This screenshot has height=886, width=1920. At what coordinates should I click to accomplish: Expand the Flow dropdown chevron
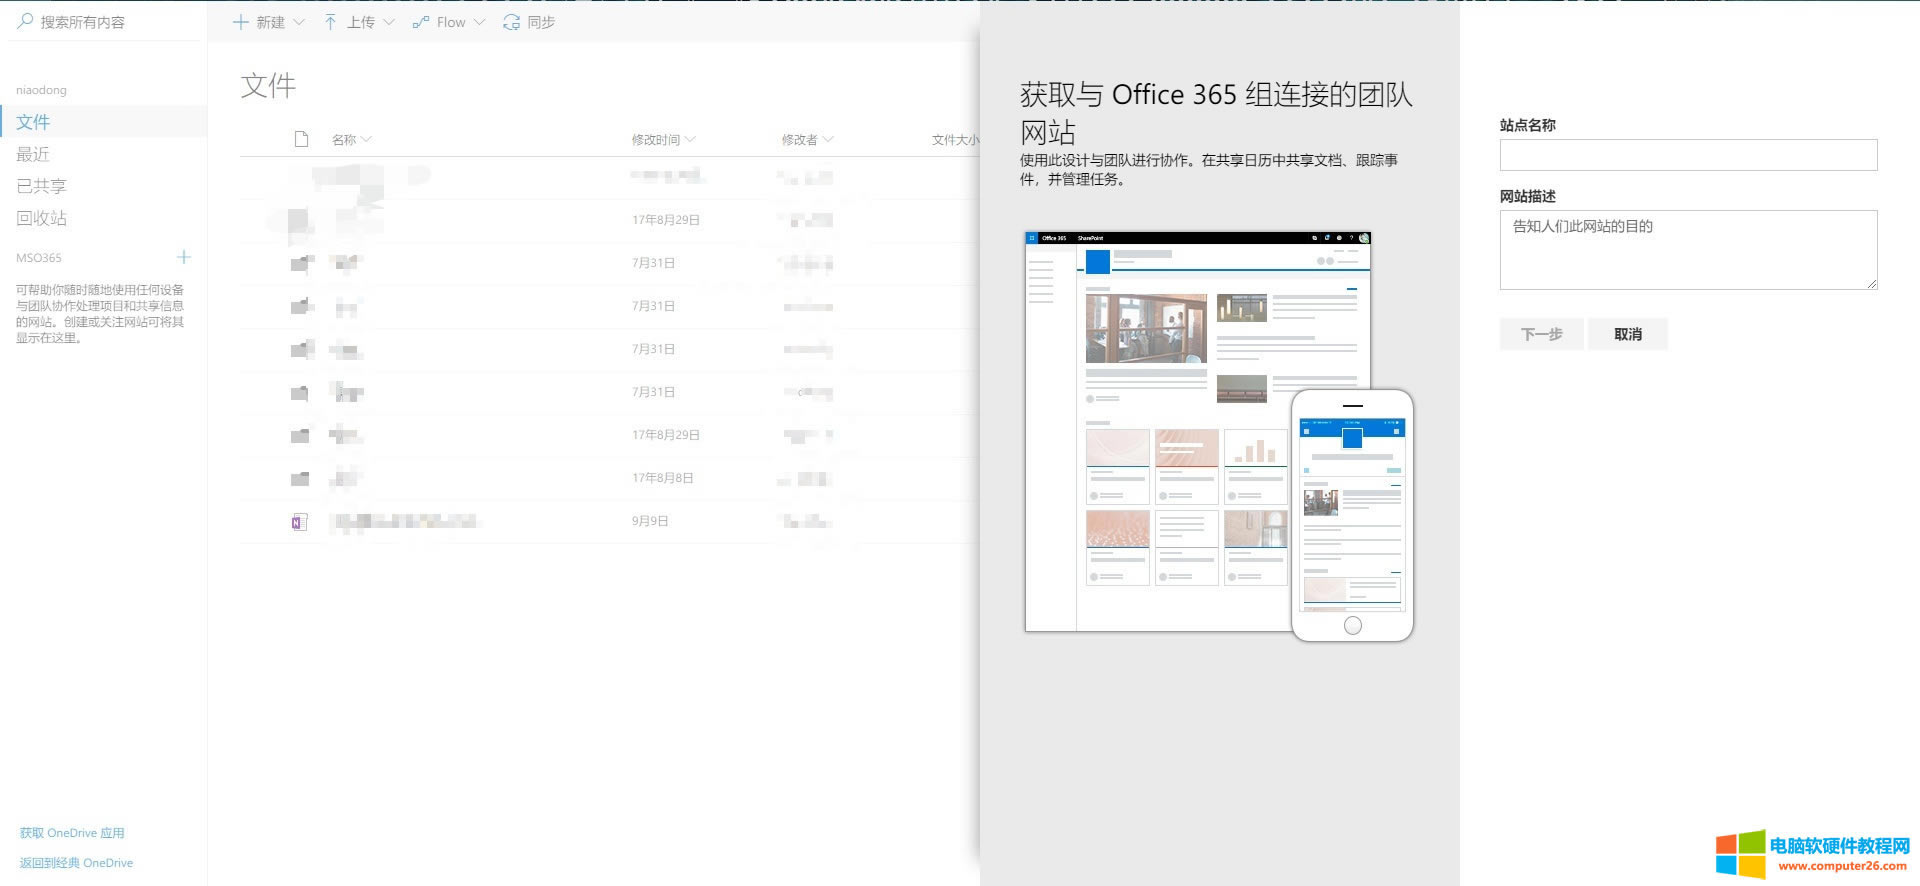click(480, 22)
